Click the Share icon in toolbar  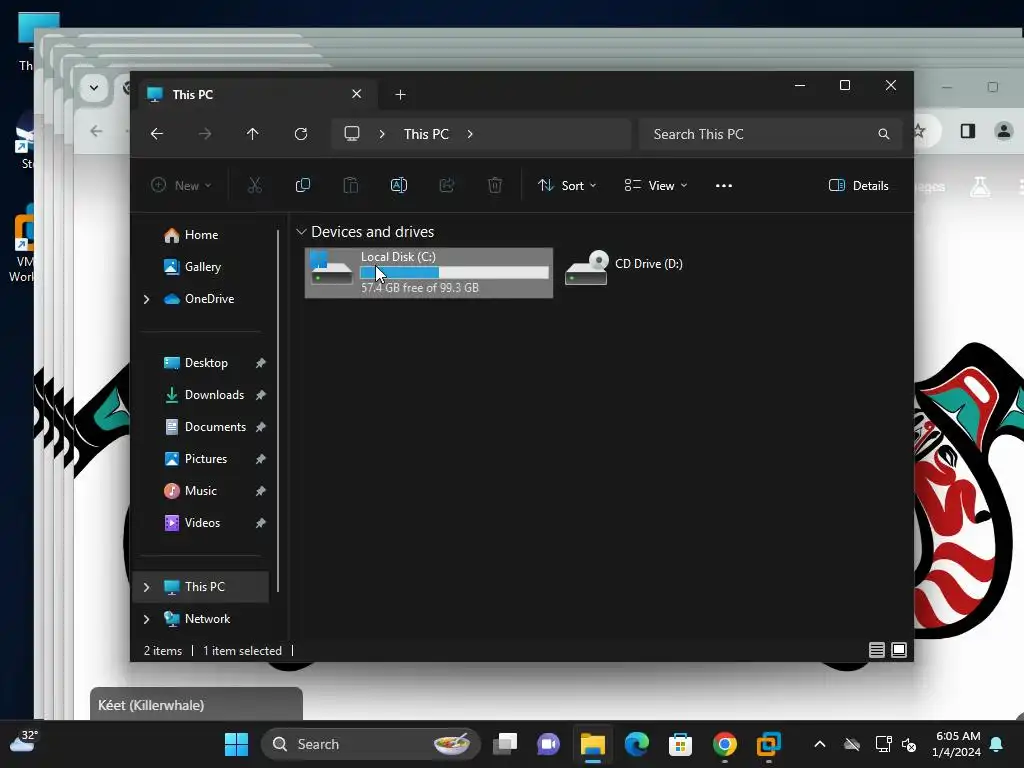point(447,185)
